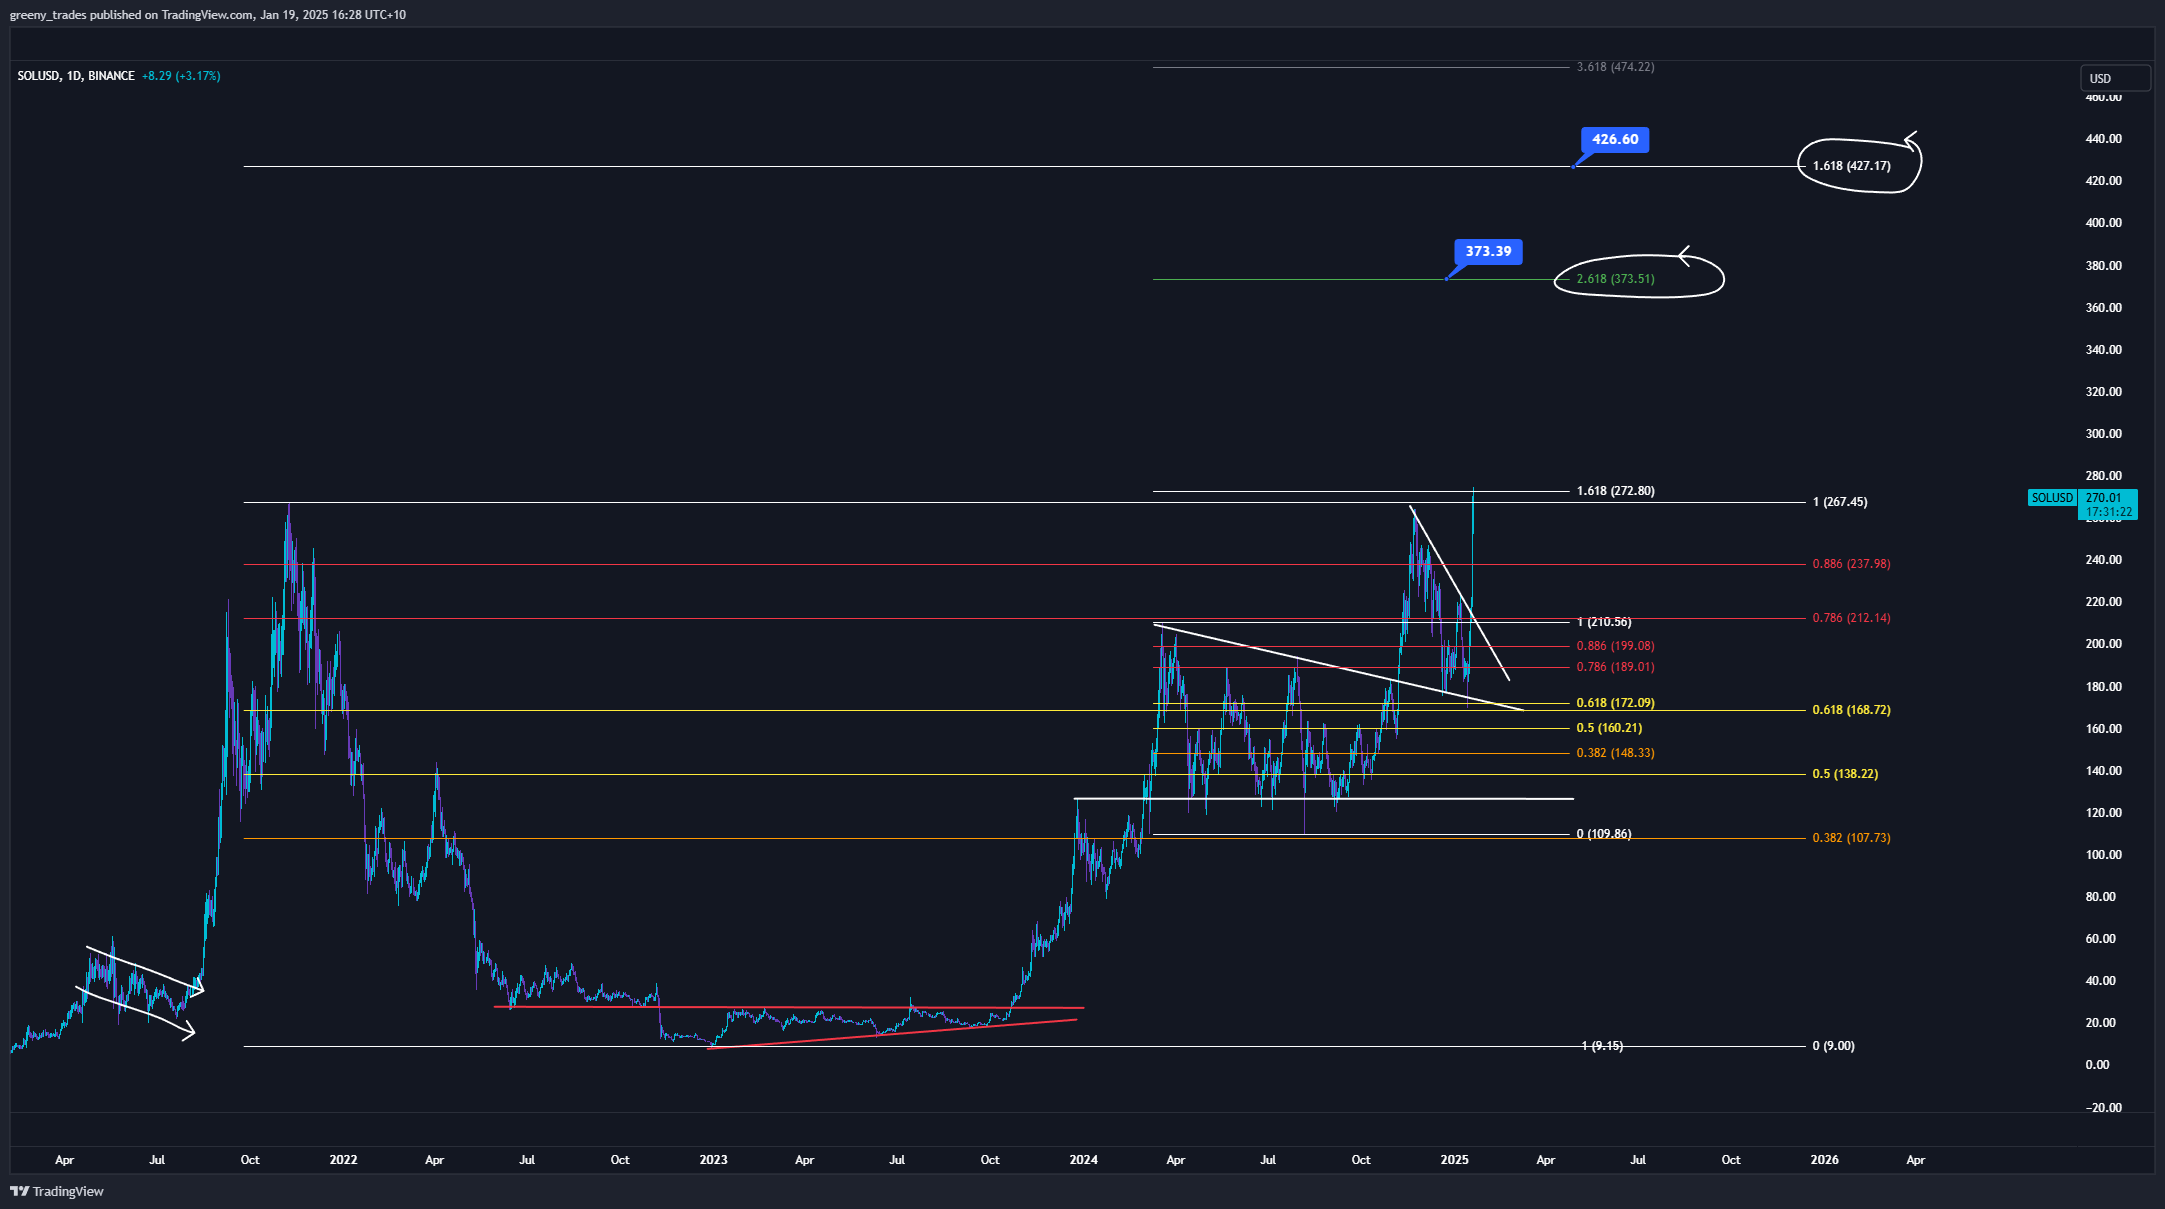Click the TradingView logo in the bottom-left corner
This screenshot has width=2165, height=1209.
pyautogui.click(x=55, y=1191)
